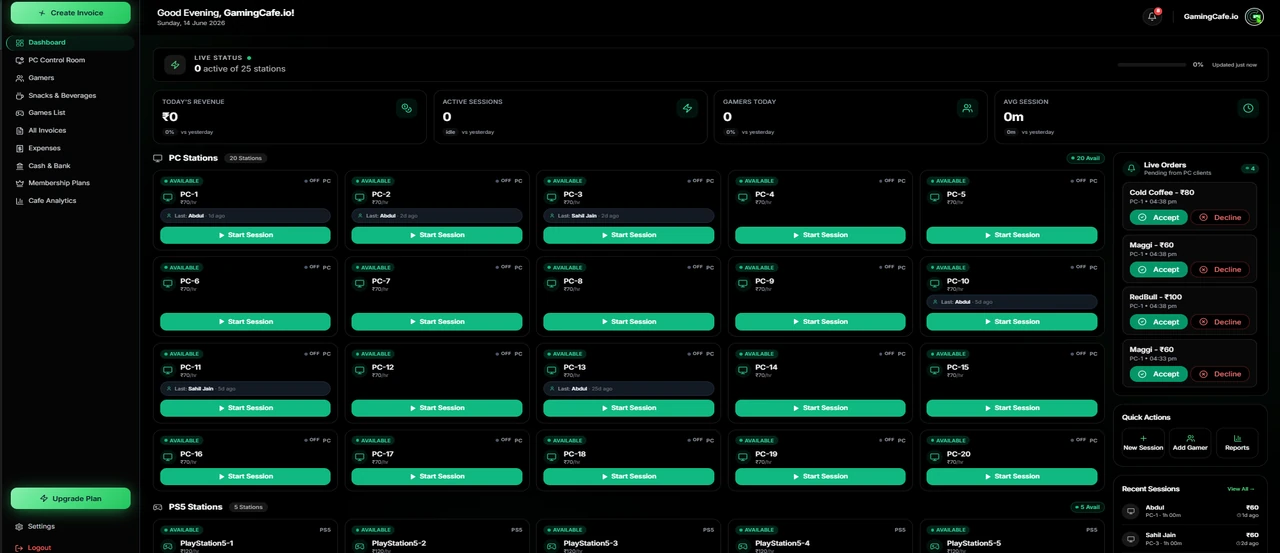The width and height of the screenshot is (1280, 553).
Task: Start Session on PC-14
Action: (820, 408)
